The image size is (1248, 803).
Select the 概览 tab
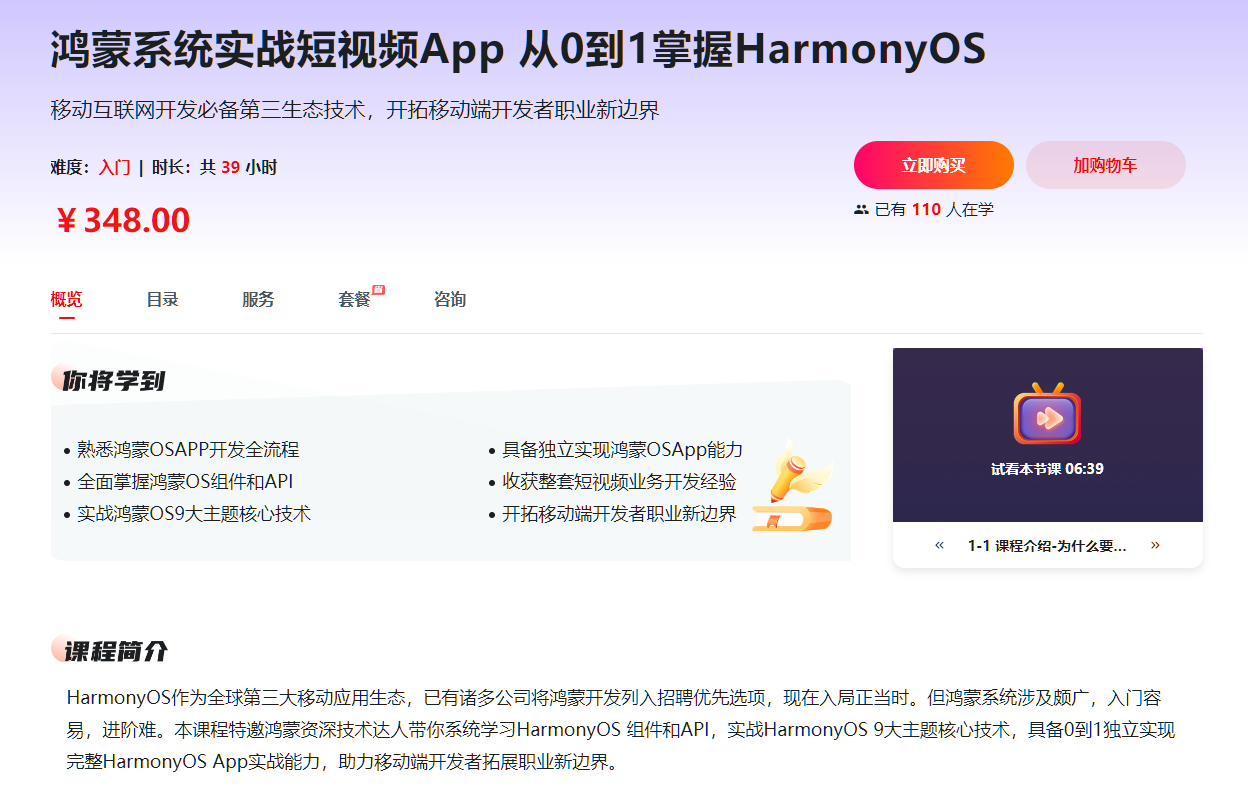67,299
